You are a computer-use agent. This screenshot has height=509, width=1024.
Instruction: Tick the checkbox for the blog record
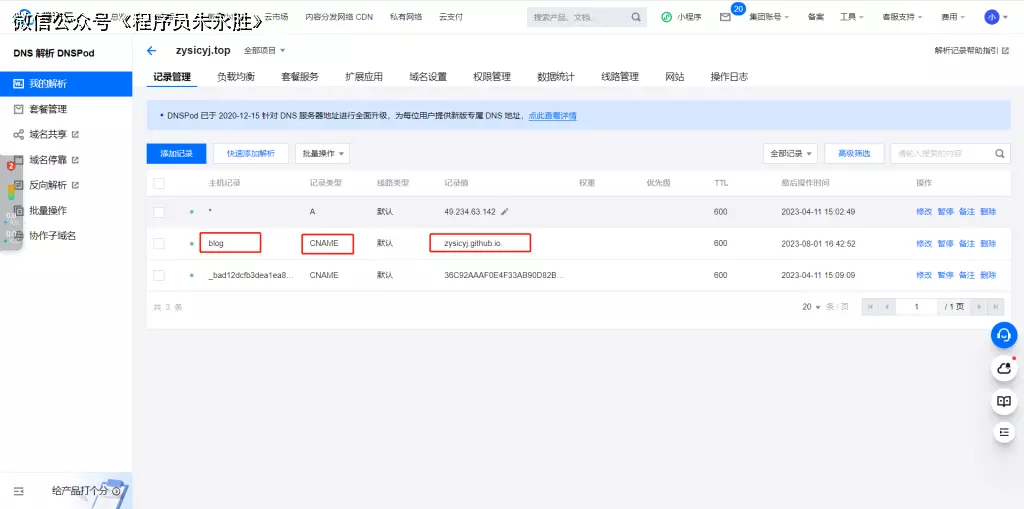coord(158,244)
